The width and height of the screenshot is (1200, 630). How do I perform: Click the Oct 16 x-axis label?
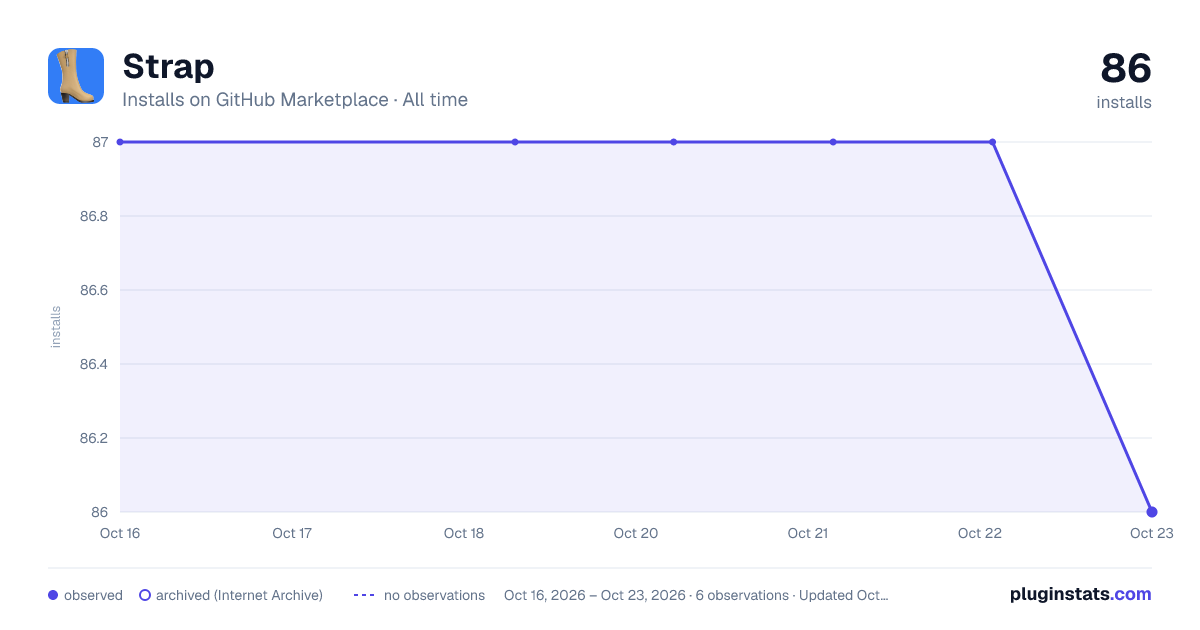tap(120, 533)
